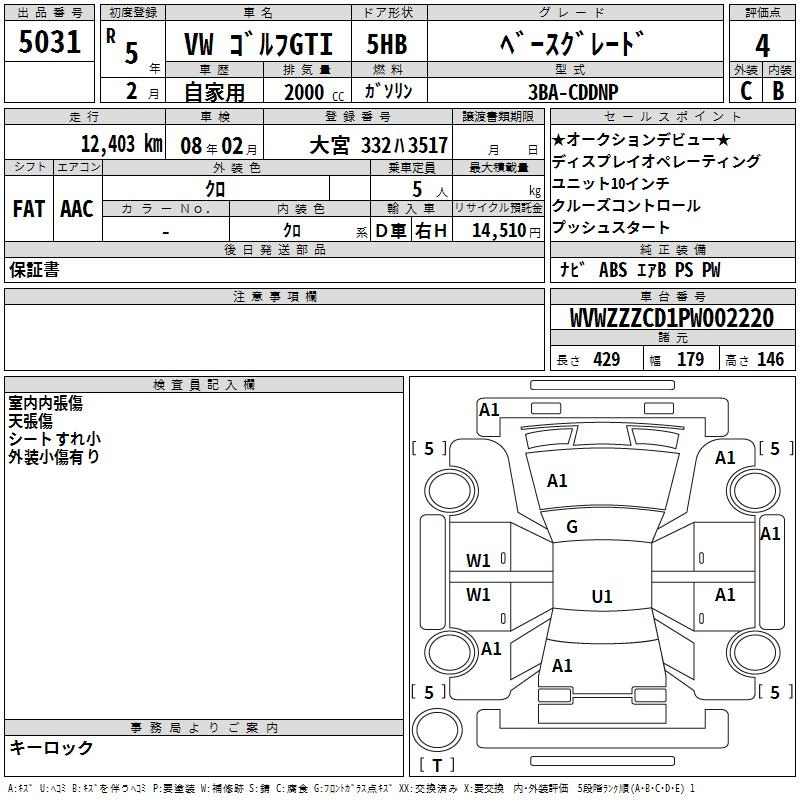Select the A1 mark on front bumper corner
The width and height of the screenshot is (800, 800).
point(489,409)
